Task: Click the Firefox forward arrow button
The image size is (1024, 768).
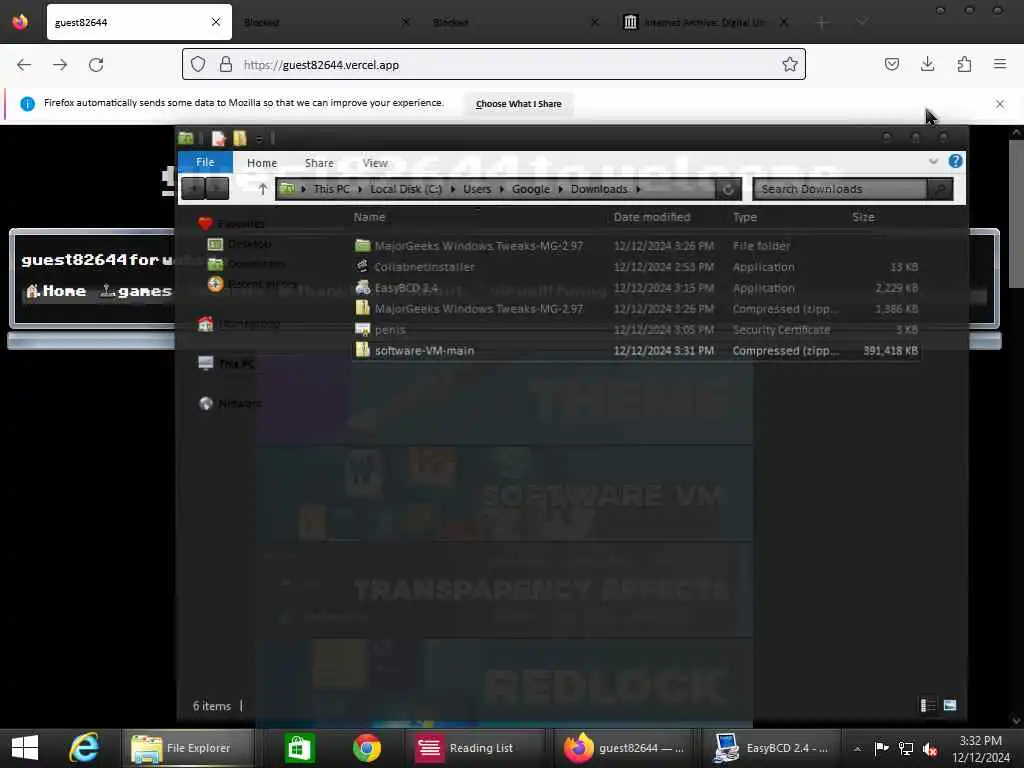Action: coord(60,65)
